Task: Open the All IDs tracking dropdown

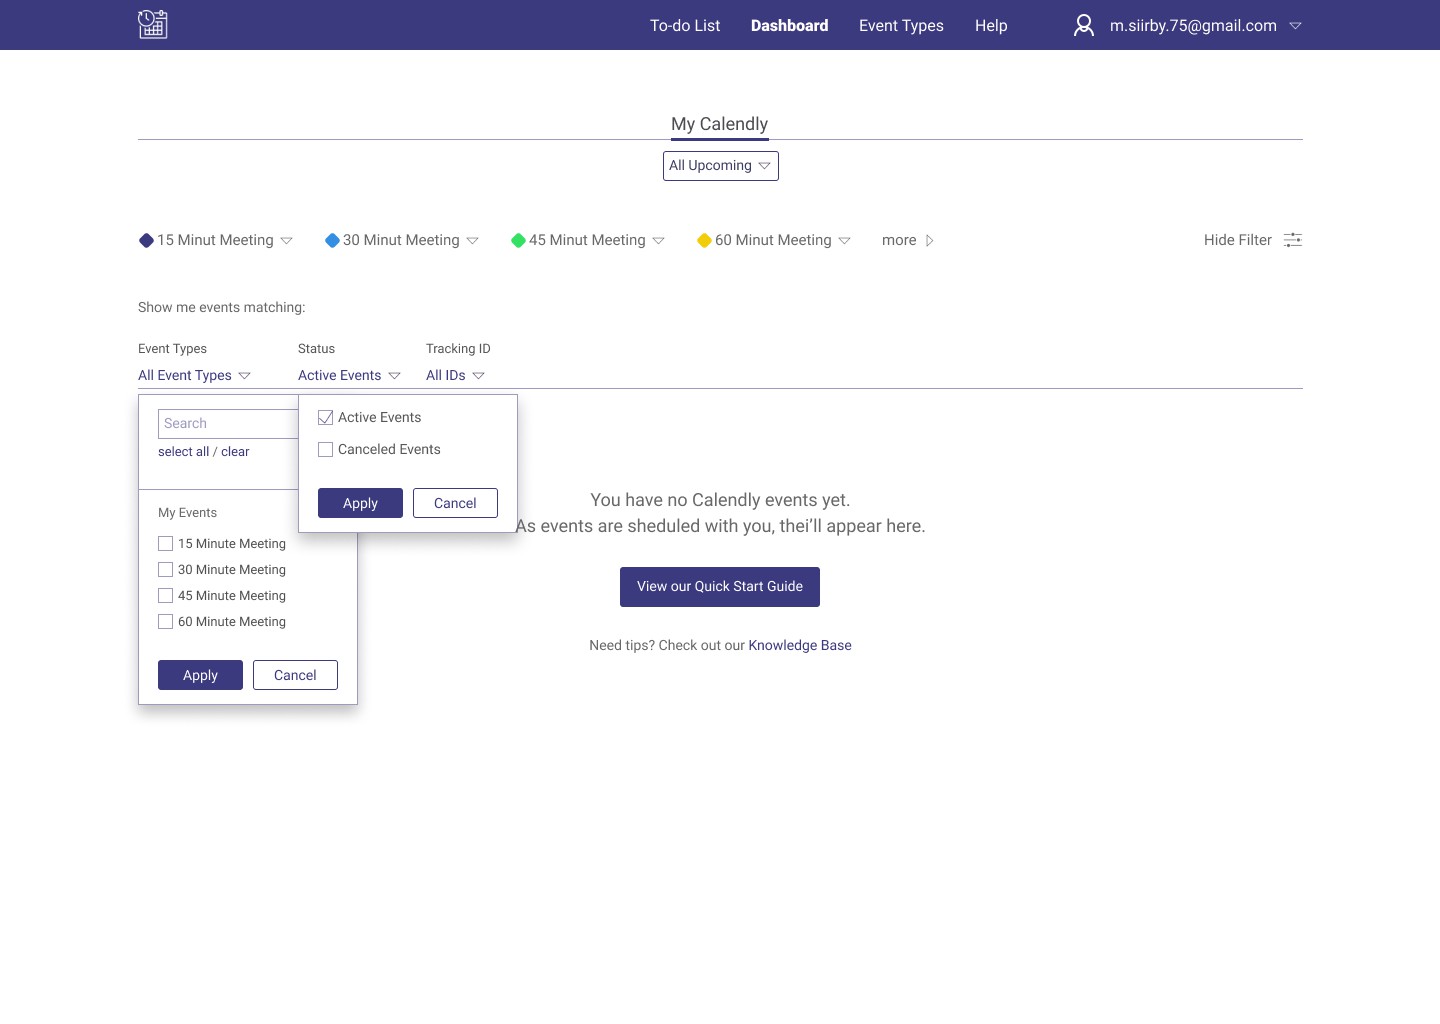Action: pos(455,375)
